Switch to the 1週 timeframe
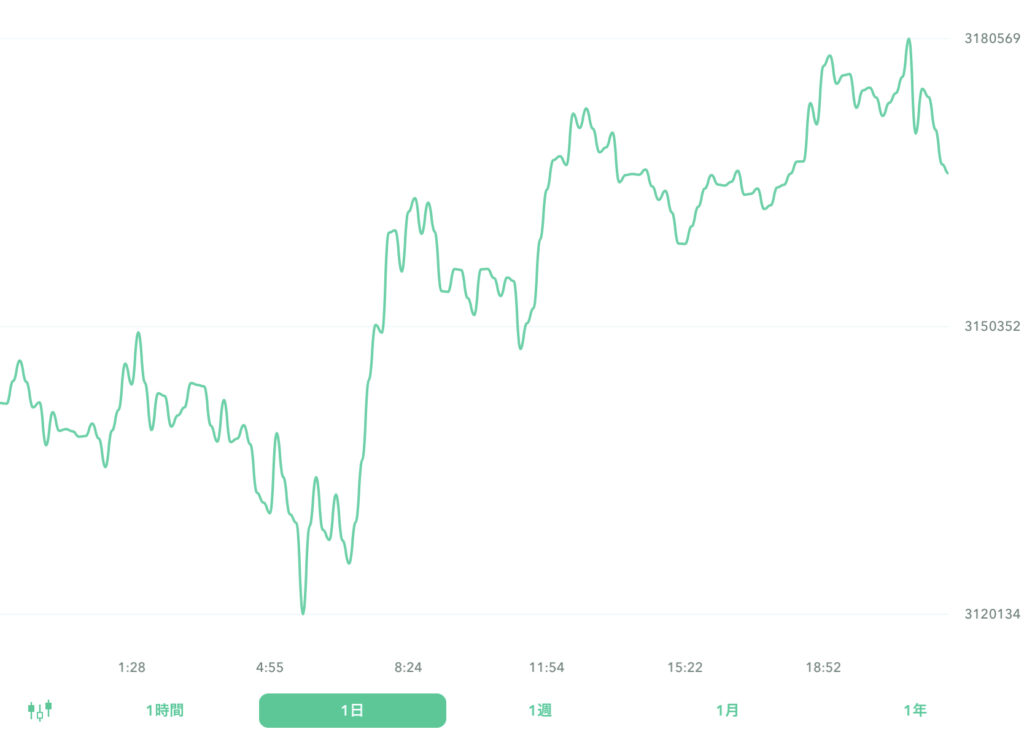The width and height of the screenshot is (1024, 745). pos(540,711)
